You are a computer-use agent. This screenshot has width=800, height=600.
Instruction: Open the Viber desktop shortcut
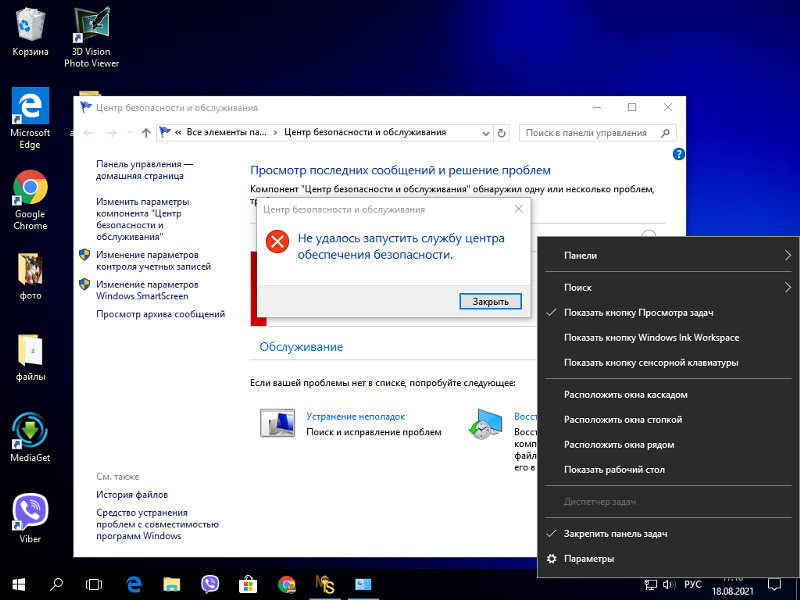[x=30, y=514]
